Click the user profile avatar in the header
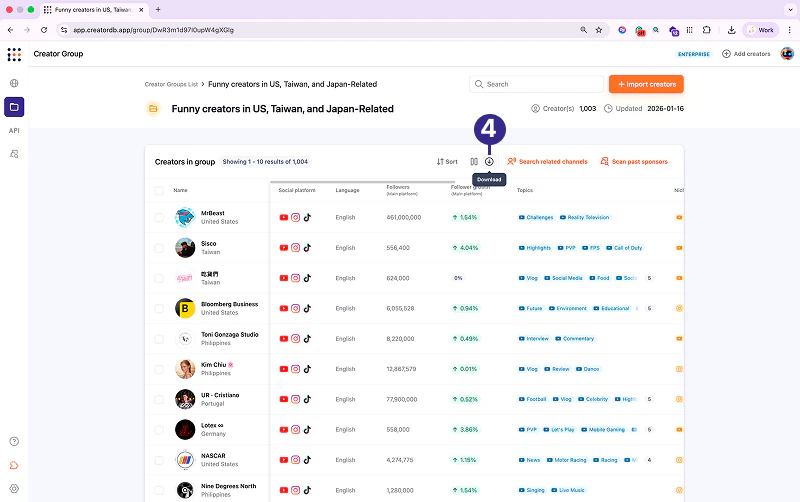The width and height of the screenshot is (800, 502). coord(787,54)
